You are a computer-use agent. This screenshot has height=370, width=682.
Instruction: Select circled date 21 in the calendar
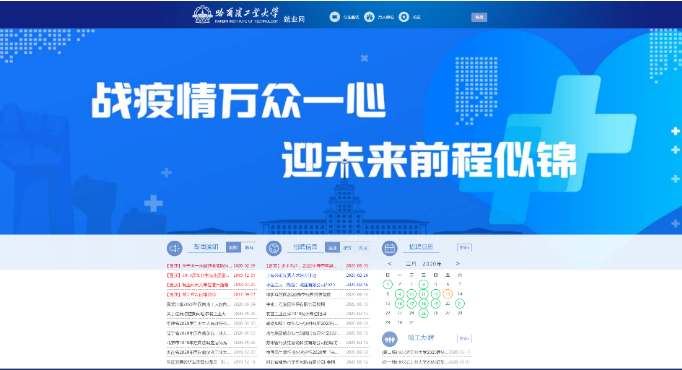click(460, 303)
